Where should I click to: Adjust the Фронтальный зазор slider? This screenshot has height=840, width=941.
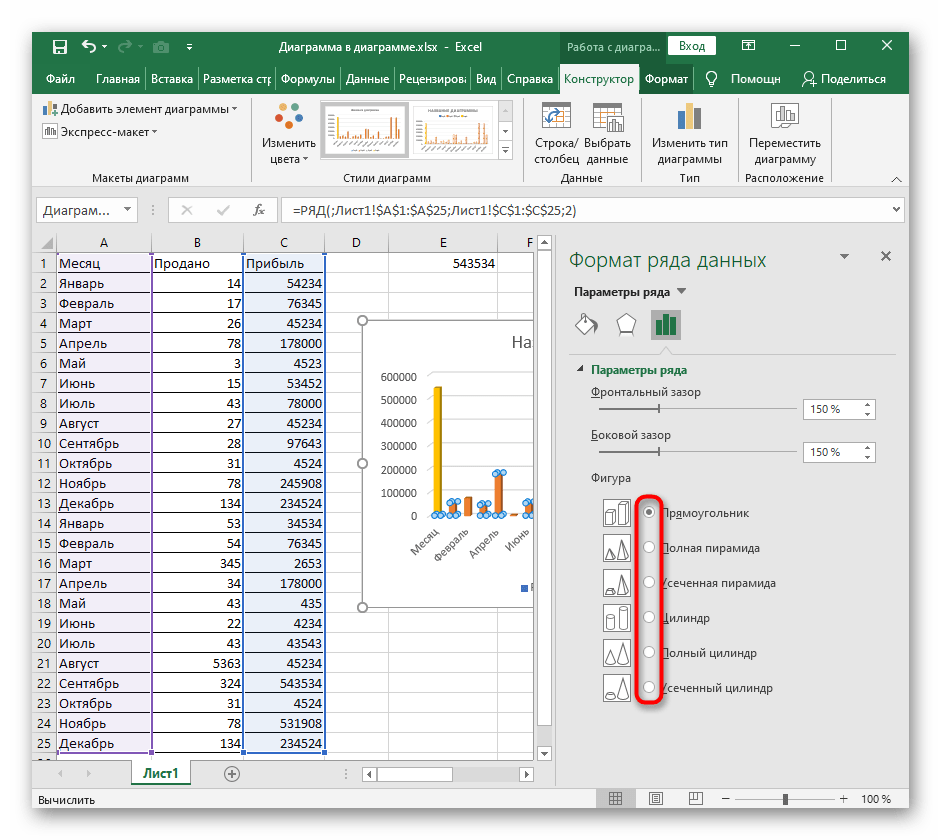point(658,409)
